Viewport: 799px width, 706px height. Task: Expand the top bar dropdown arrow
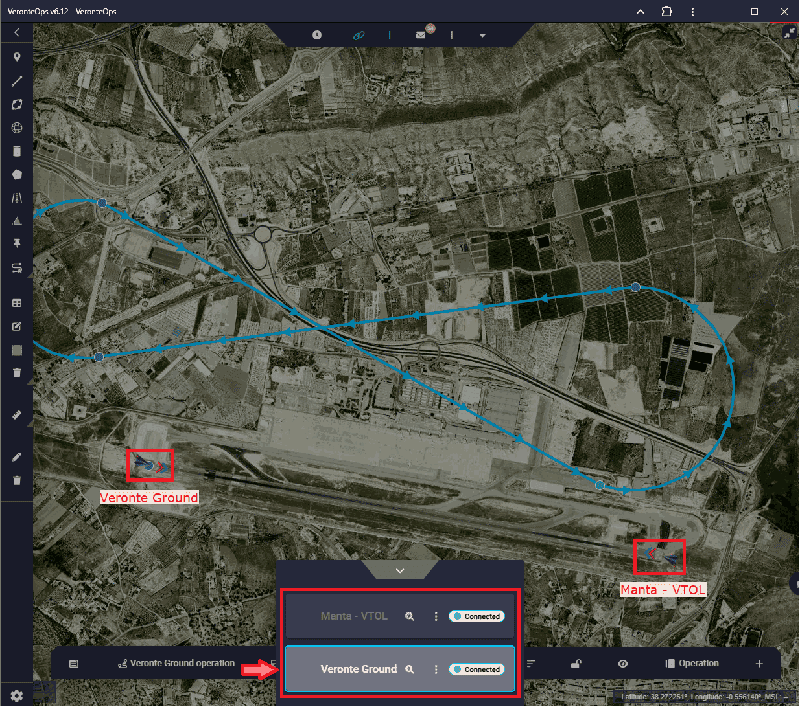click(x=482, y=36)
